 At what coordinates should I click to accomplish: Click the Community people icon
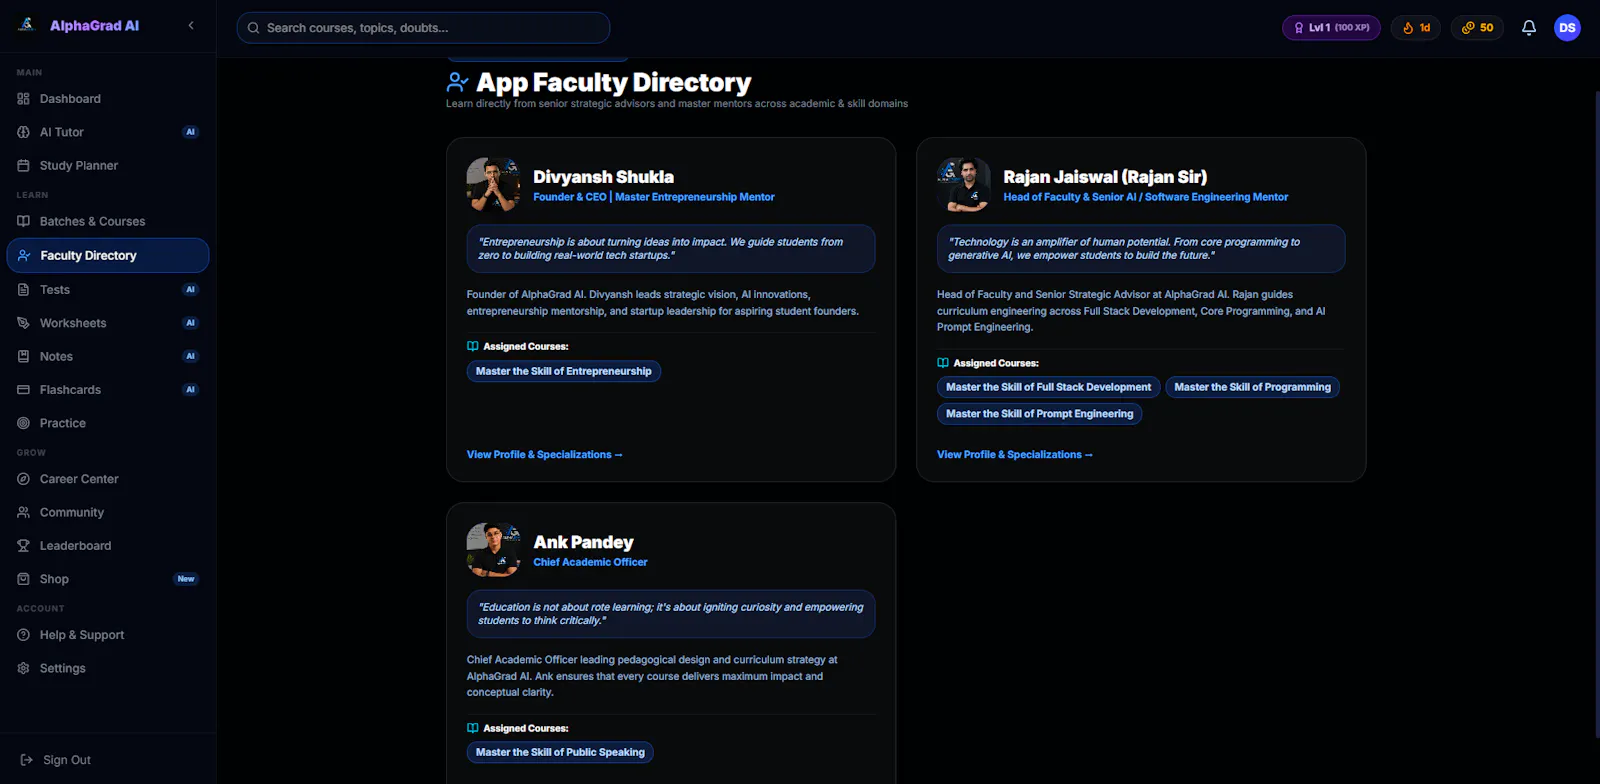pyautogui.click(x=23, y=512)
